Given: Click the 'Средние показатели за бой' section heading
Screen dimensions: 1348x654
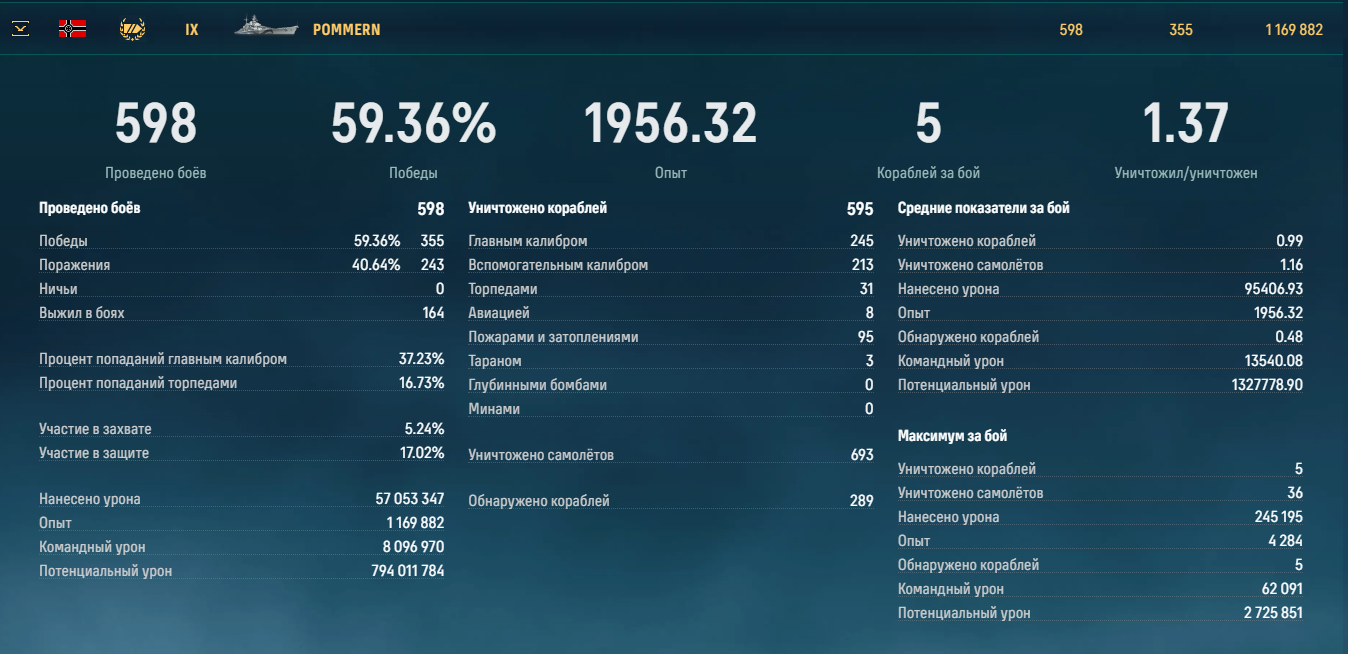Looking at the screenshot, I should click(983, 209).
